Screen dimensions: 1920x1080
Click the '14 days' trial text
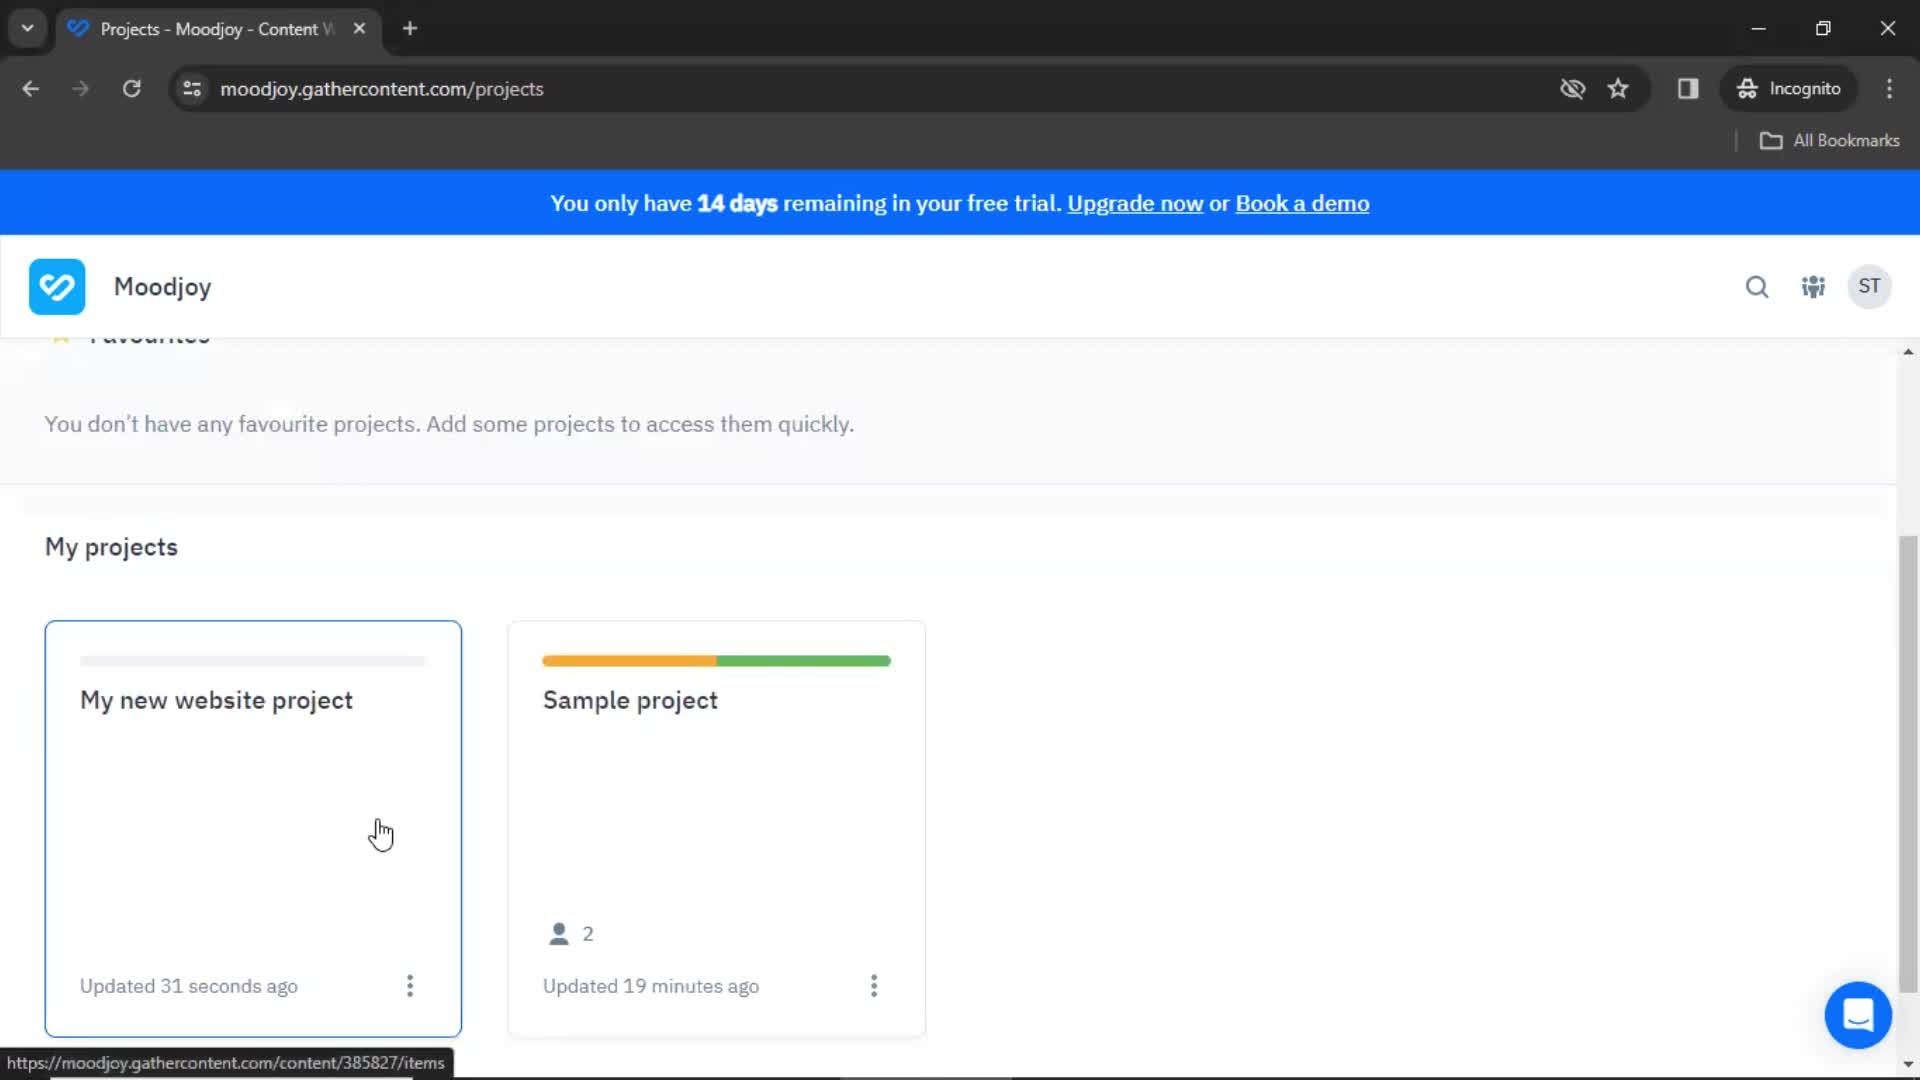(x=737, y=203)
